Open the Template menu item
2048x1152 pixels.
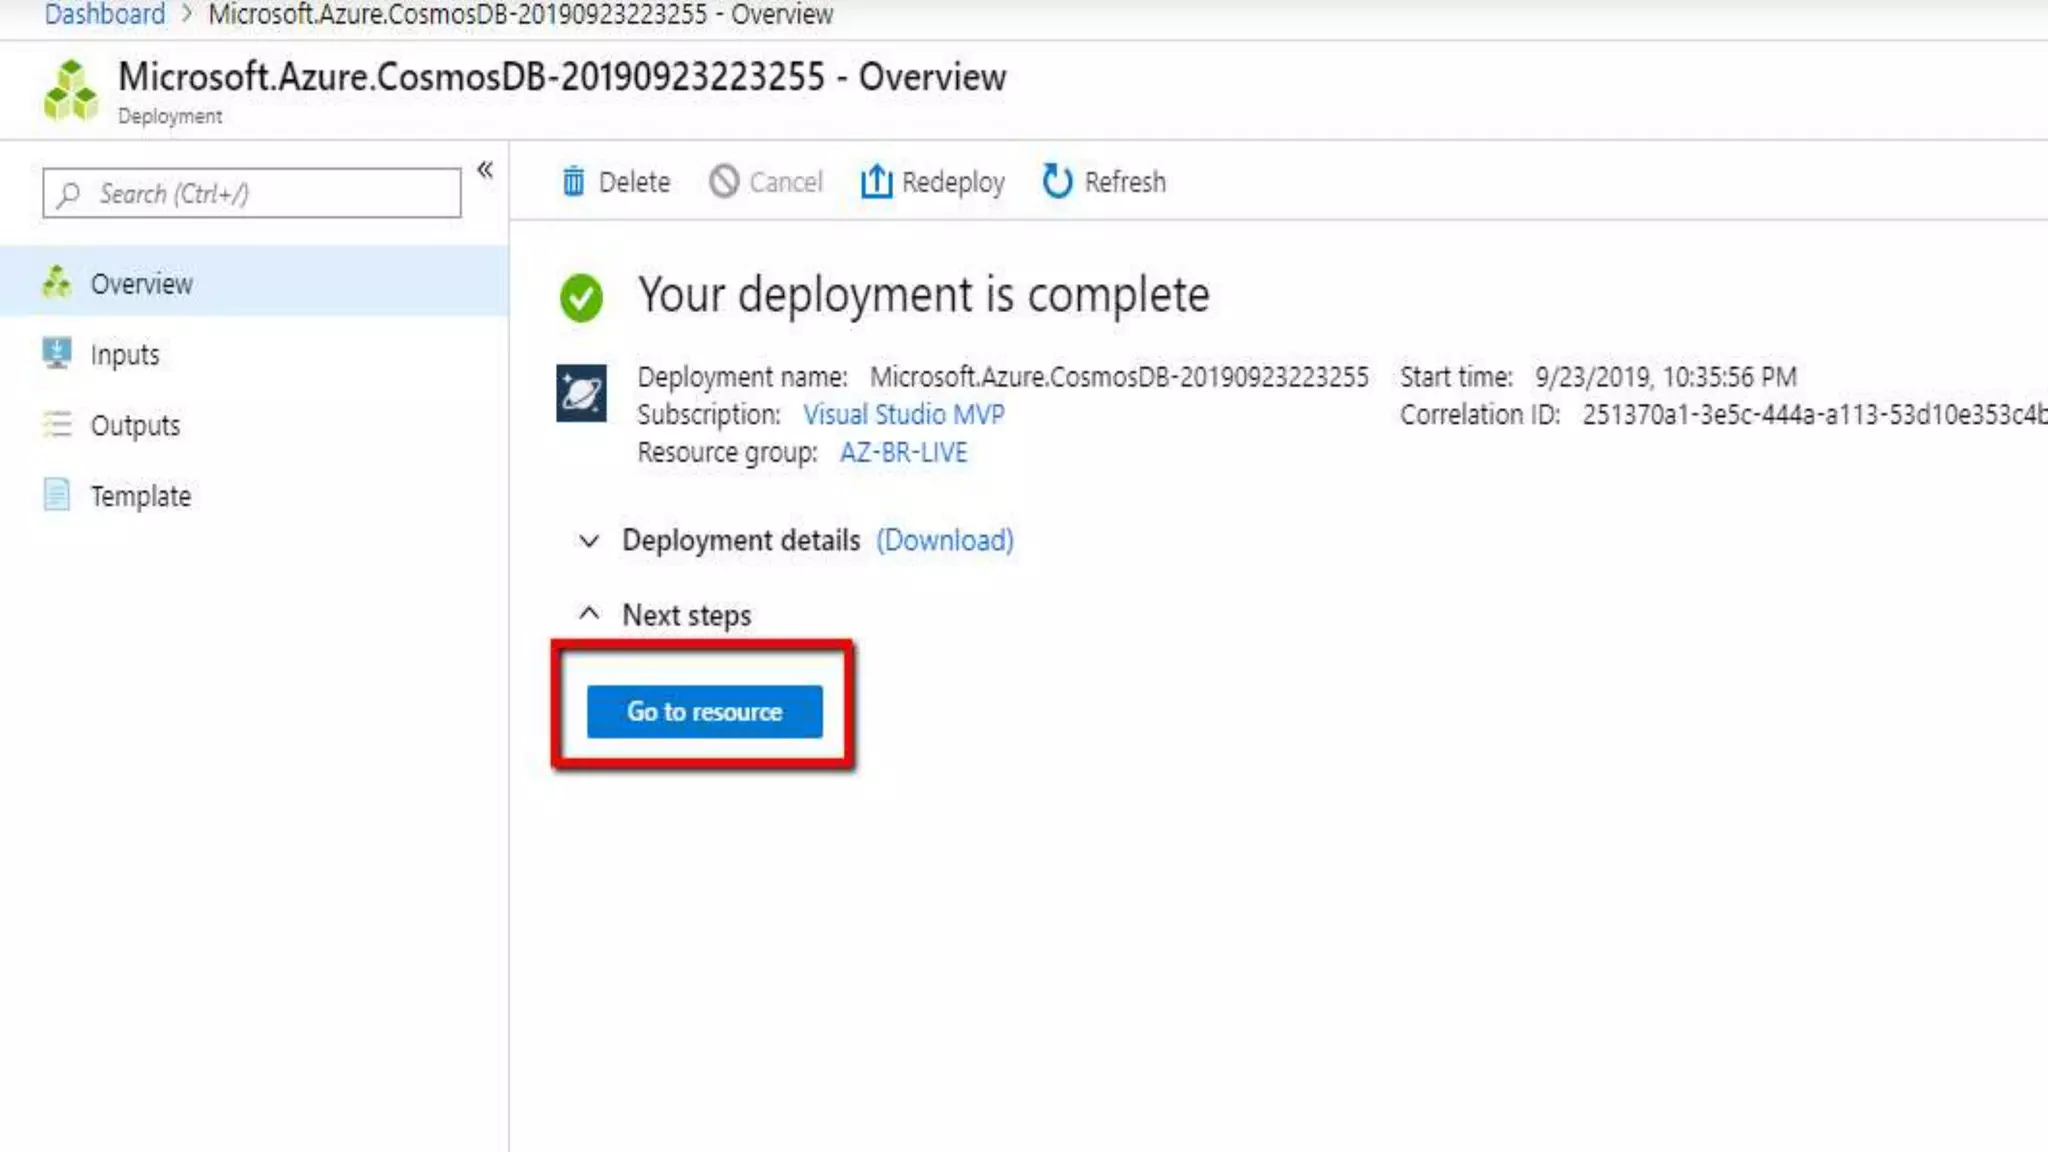point(140,496)
